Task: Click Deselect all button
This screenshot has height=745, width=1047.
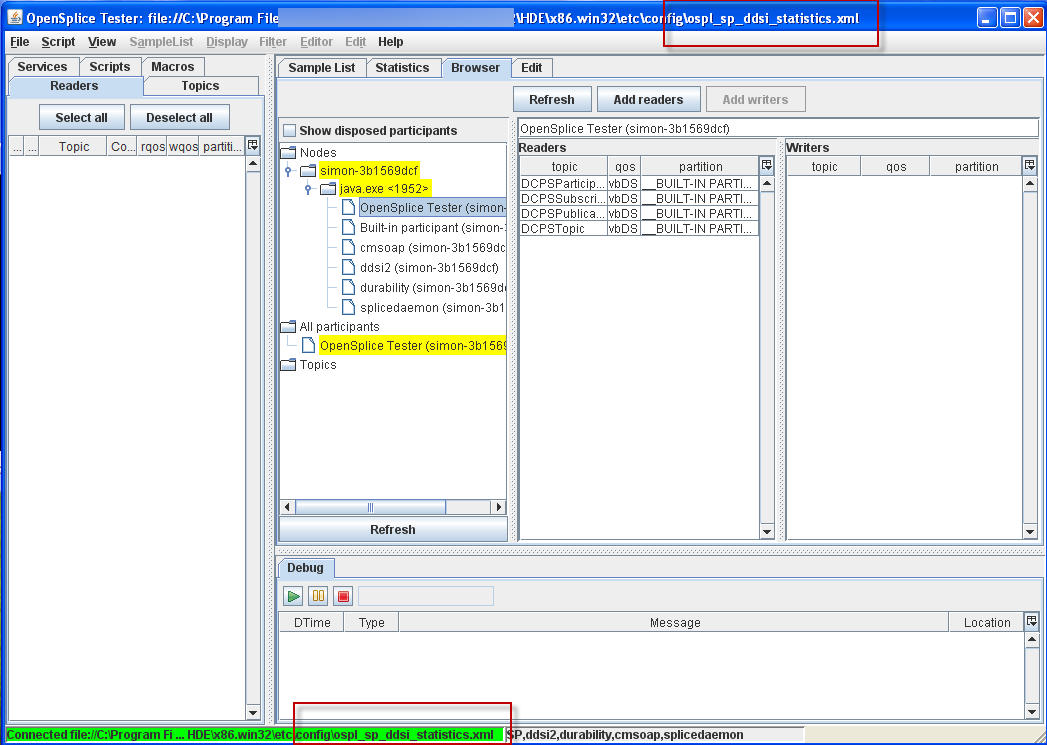Action: coord(180,117)
